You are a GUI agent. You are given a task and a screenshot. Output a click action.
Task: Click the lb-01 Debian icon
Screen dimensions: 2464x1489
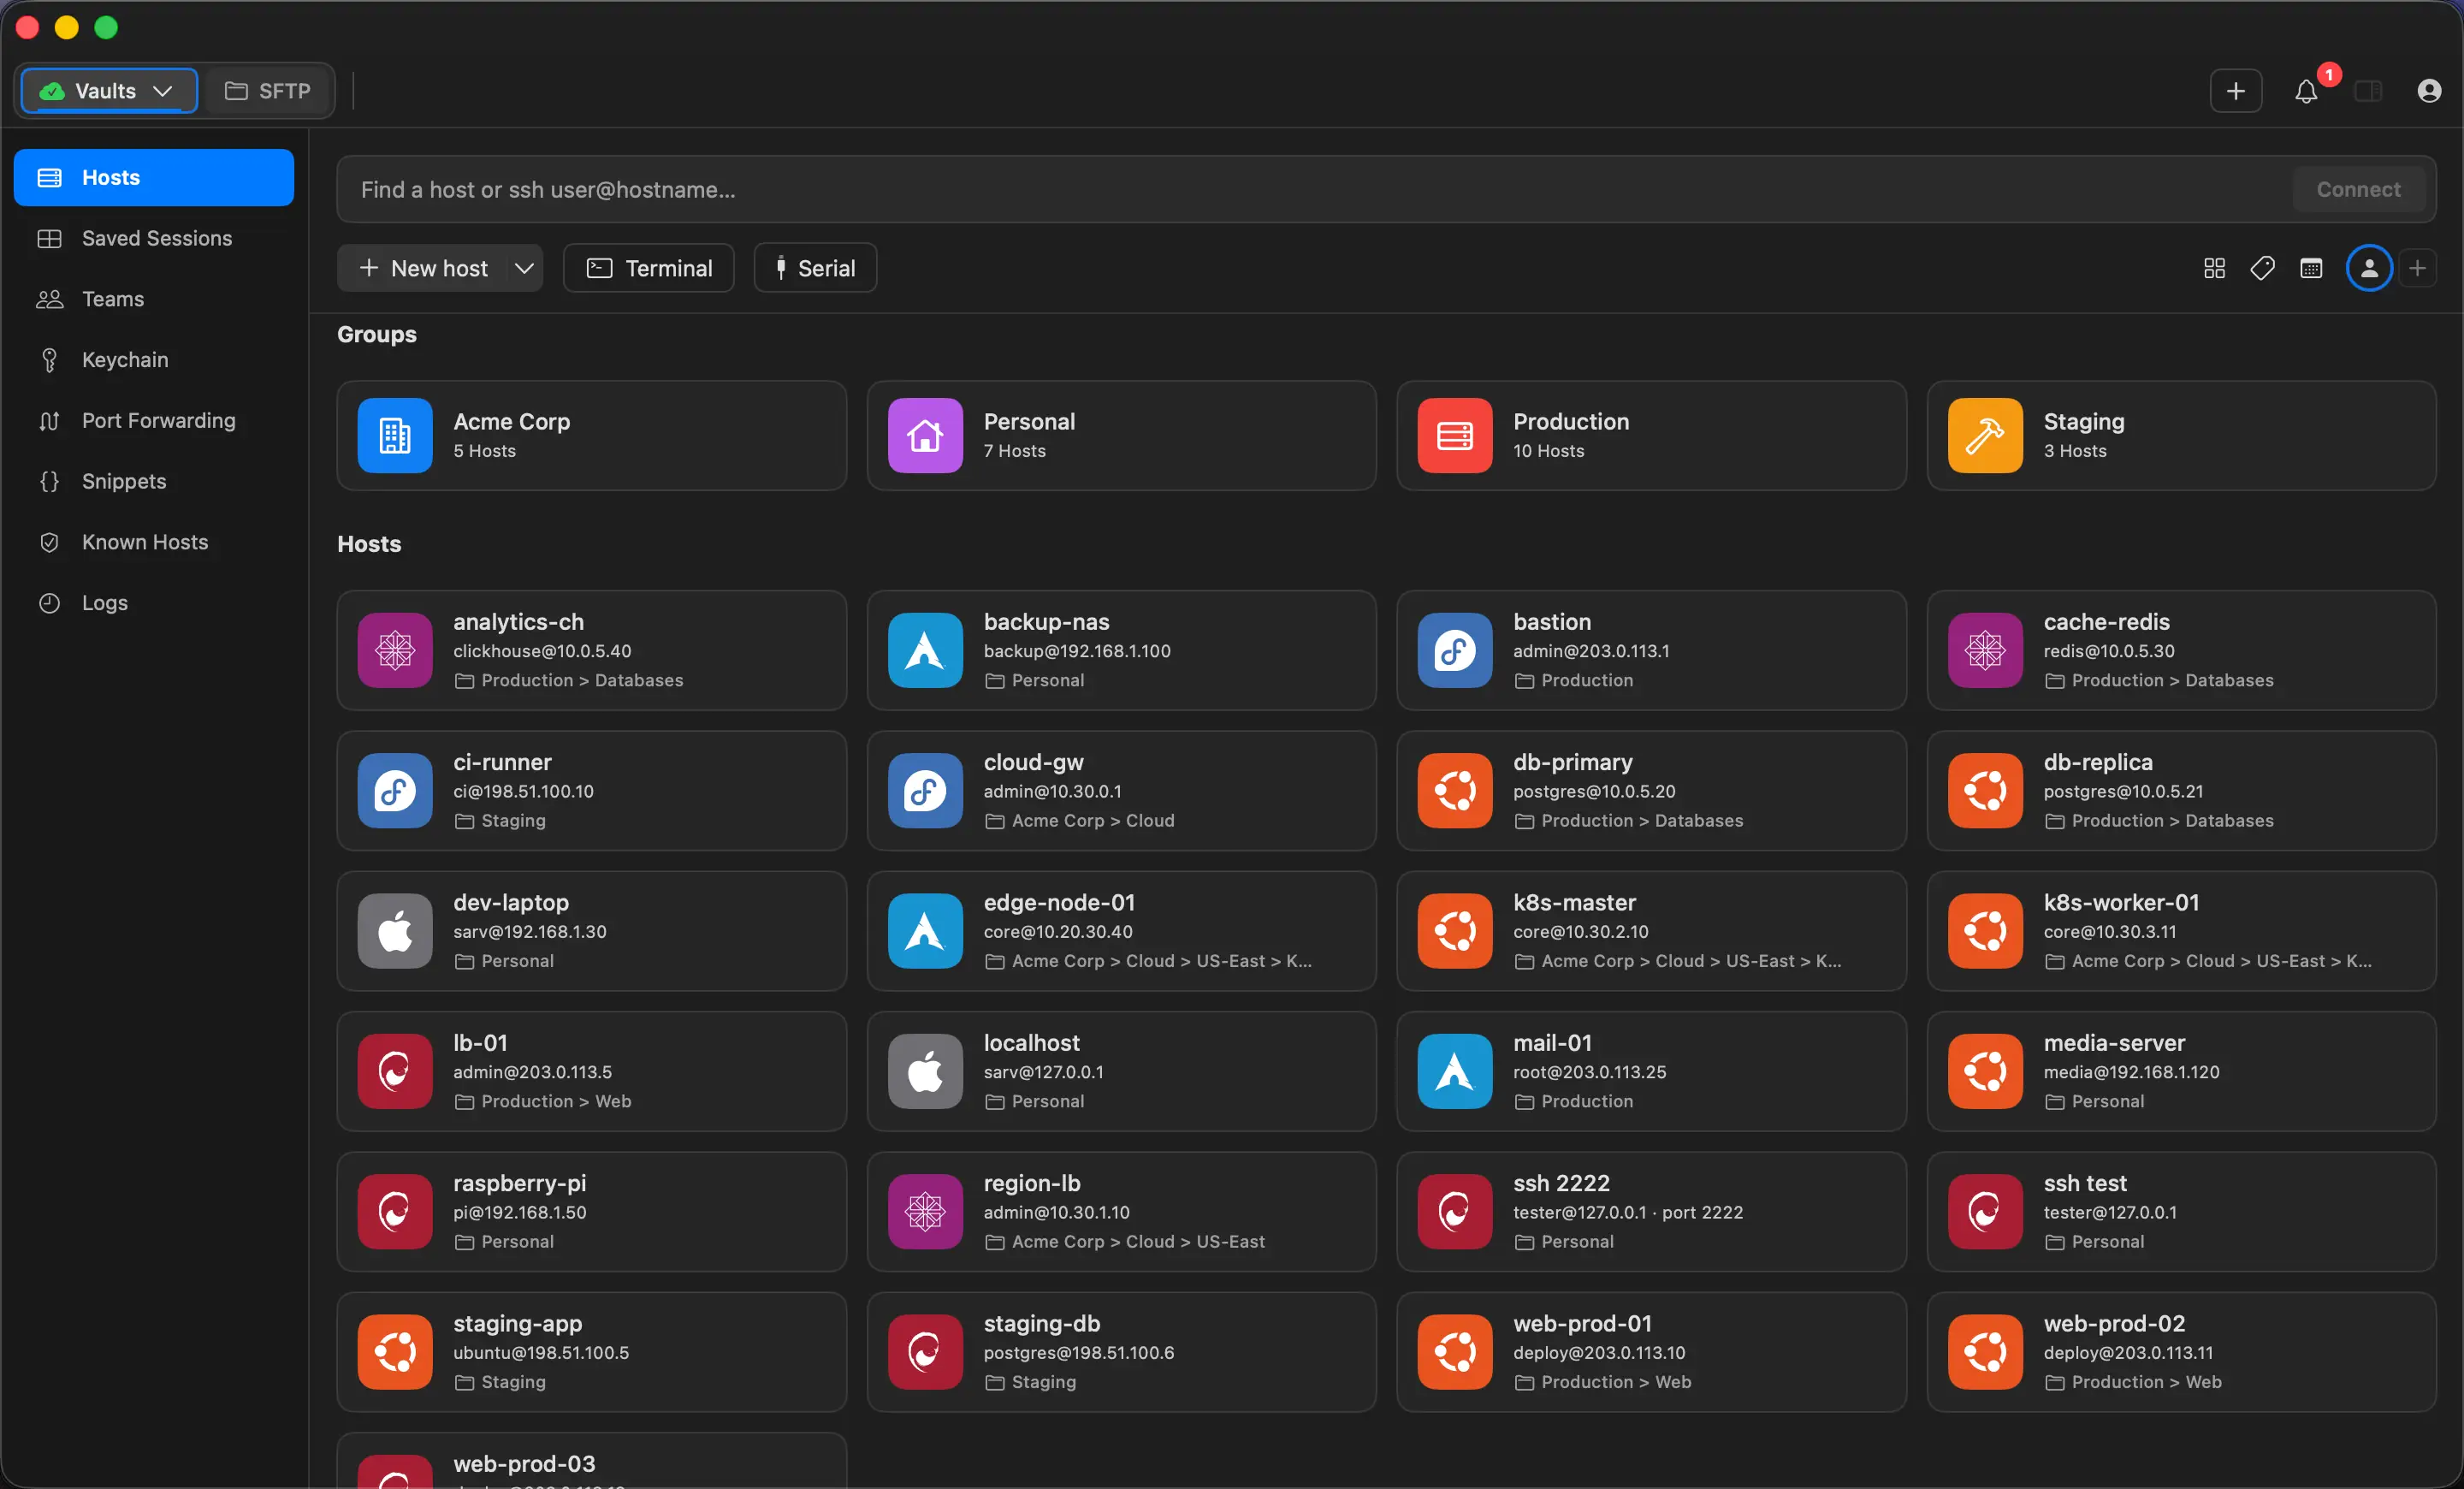pos(395,1071)
